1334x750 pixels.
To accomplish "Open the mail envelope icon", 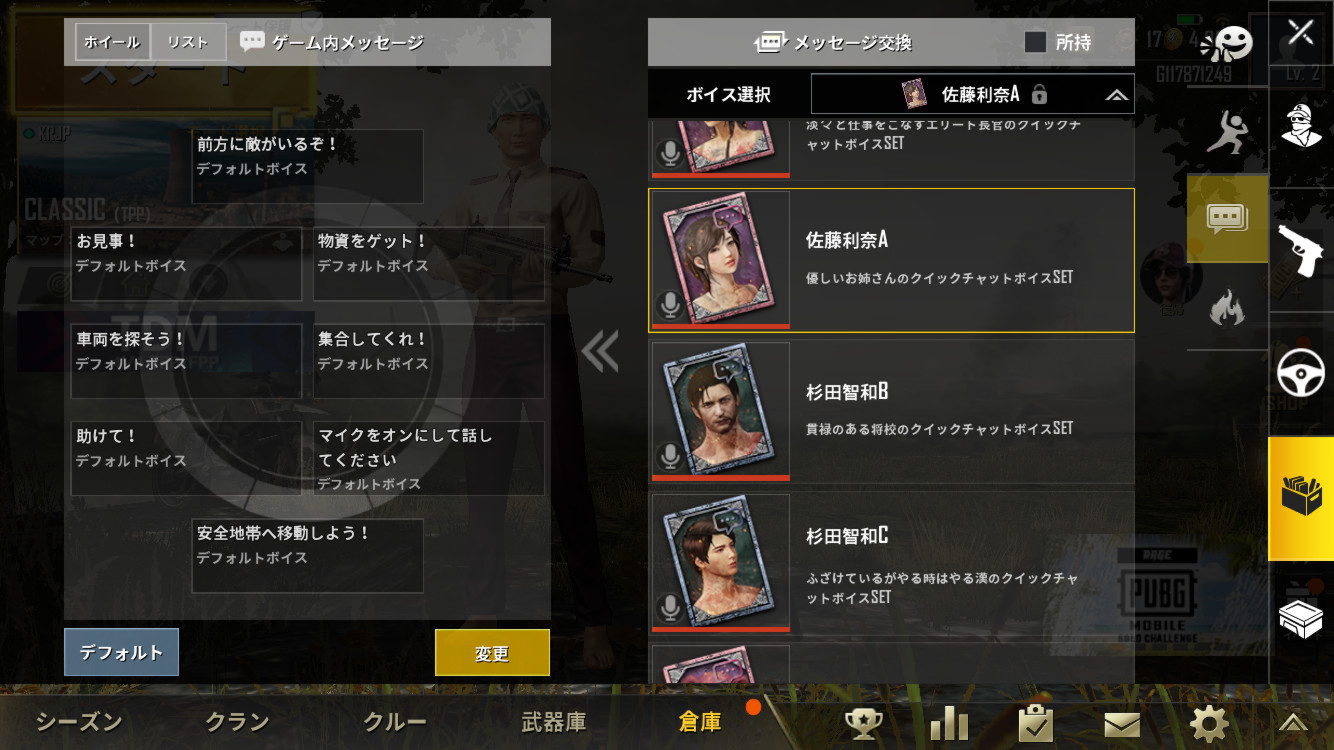I will [x=1122, y=724].
